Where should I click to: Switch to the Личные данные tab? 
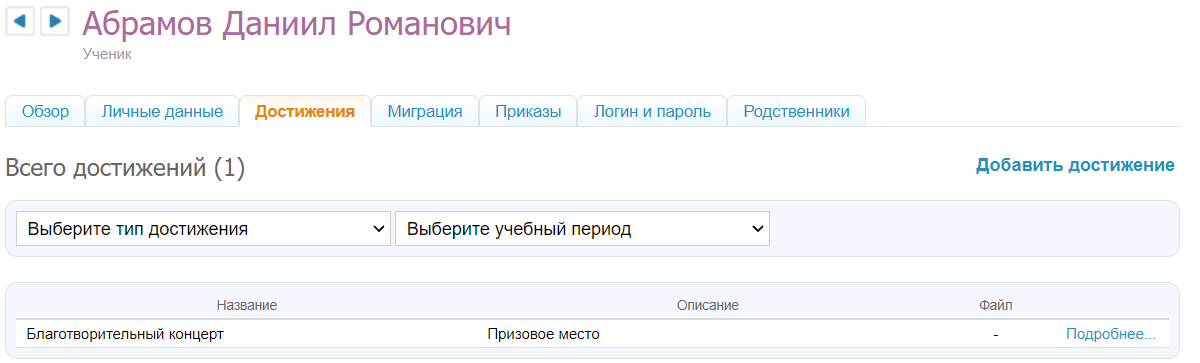click(162, 111)
